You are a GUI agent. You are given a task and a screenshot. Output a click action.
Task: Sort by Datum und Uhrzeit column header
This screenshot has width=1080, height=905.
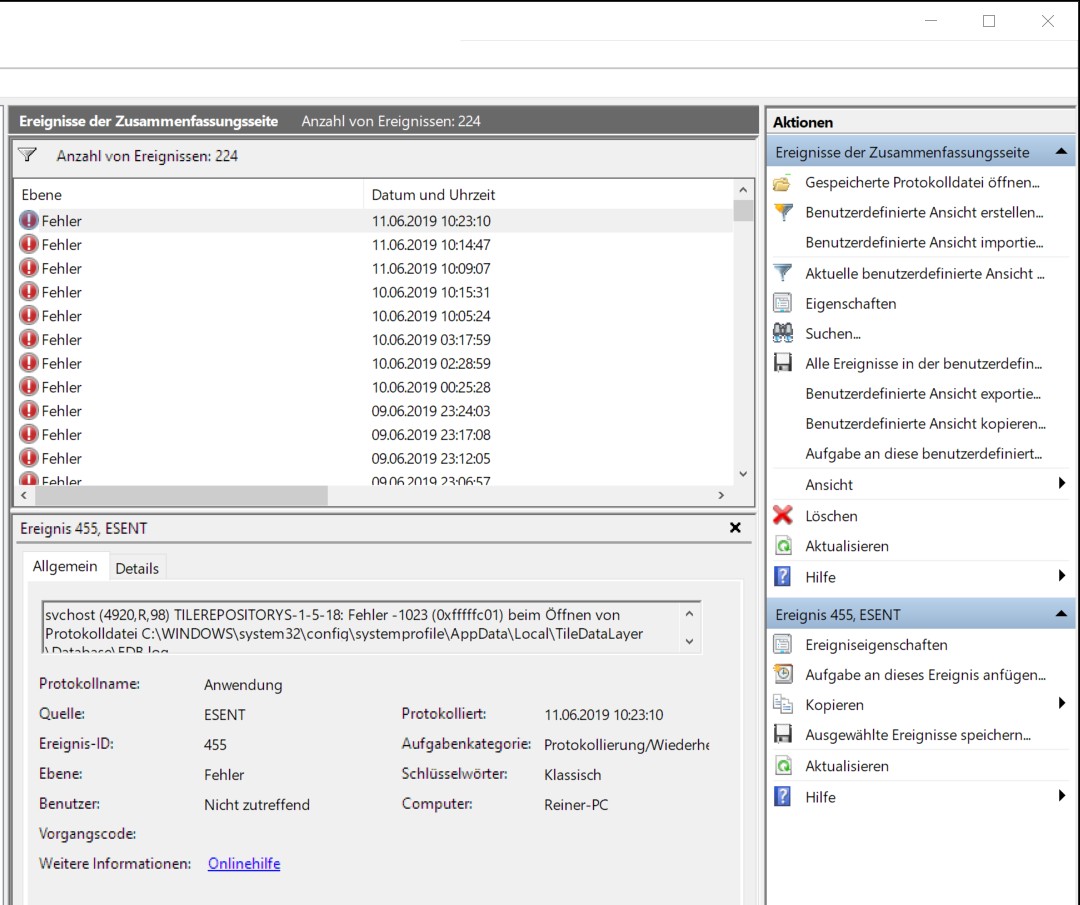coord(548,194)
